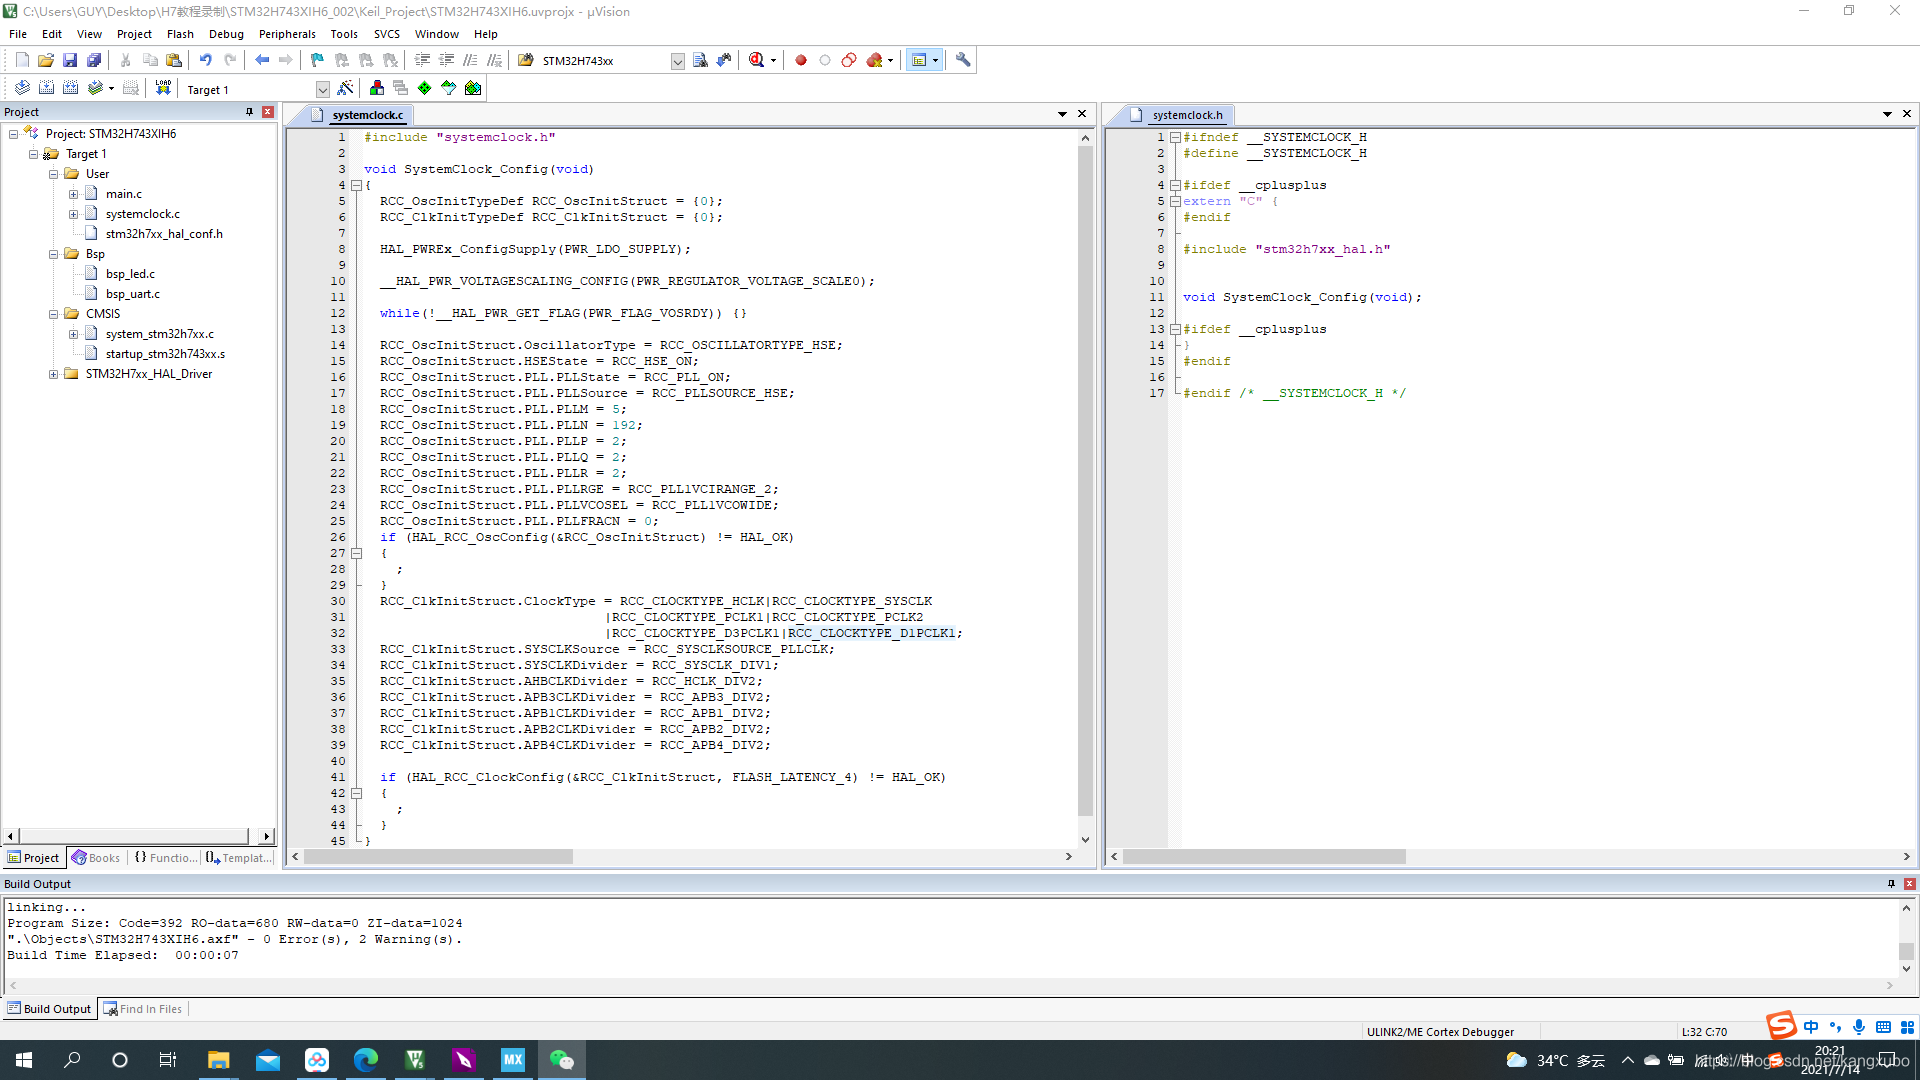Screen dimensions: 1920x1080
Task: Open Configuration wrench icon
Action: point(963,60)
